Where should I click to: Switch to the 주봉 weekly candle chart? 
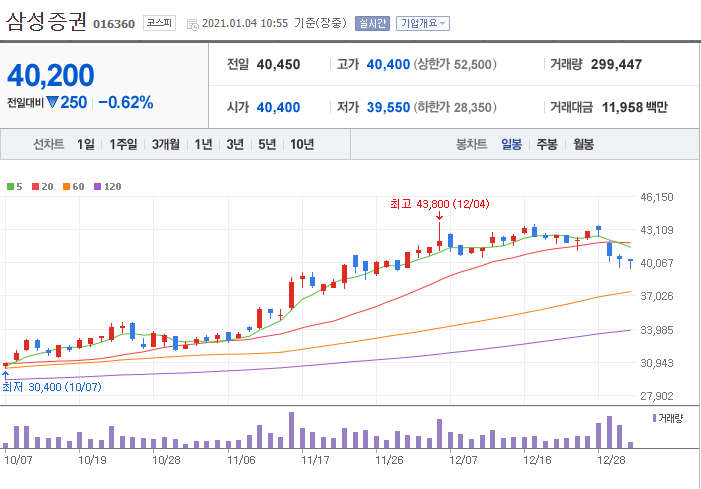547,144
